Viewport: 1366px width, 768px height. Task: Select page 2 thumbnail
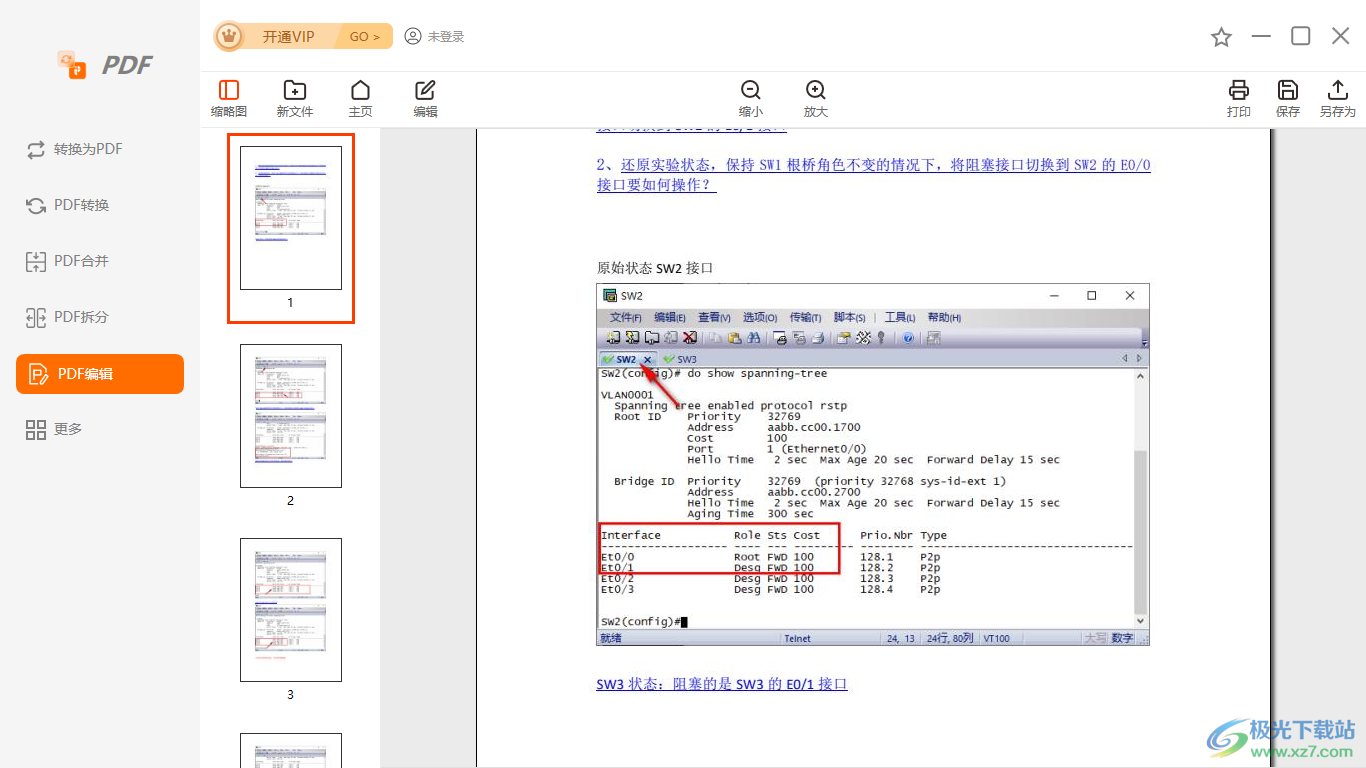point(291,416)
